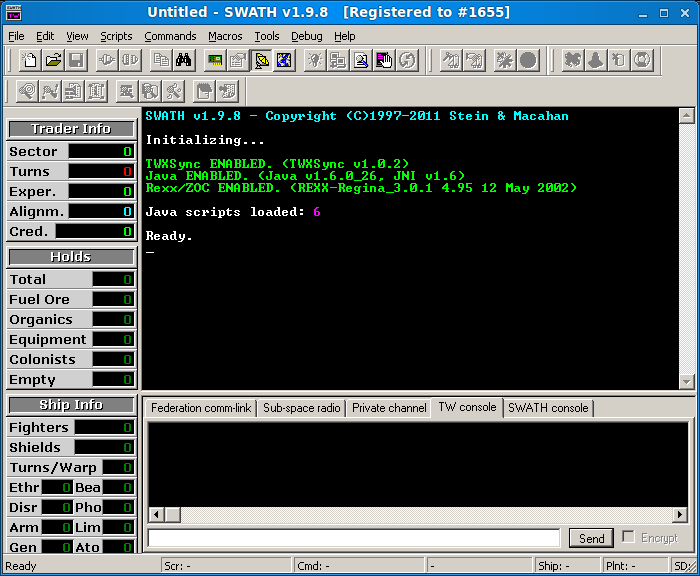The image size is (700, 576).
Task: Click the console horizontal scrollbar right arrow
Action: 681,514
